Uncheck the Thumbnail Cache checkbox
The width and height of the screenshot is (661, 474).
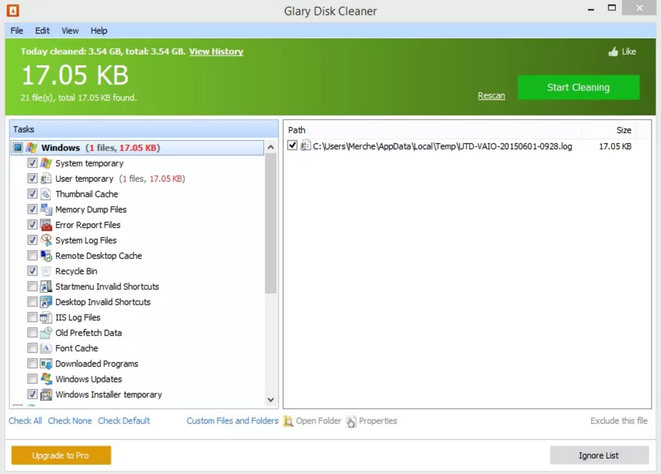[x=32, y=194]
